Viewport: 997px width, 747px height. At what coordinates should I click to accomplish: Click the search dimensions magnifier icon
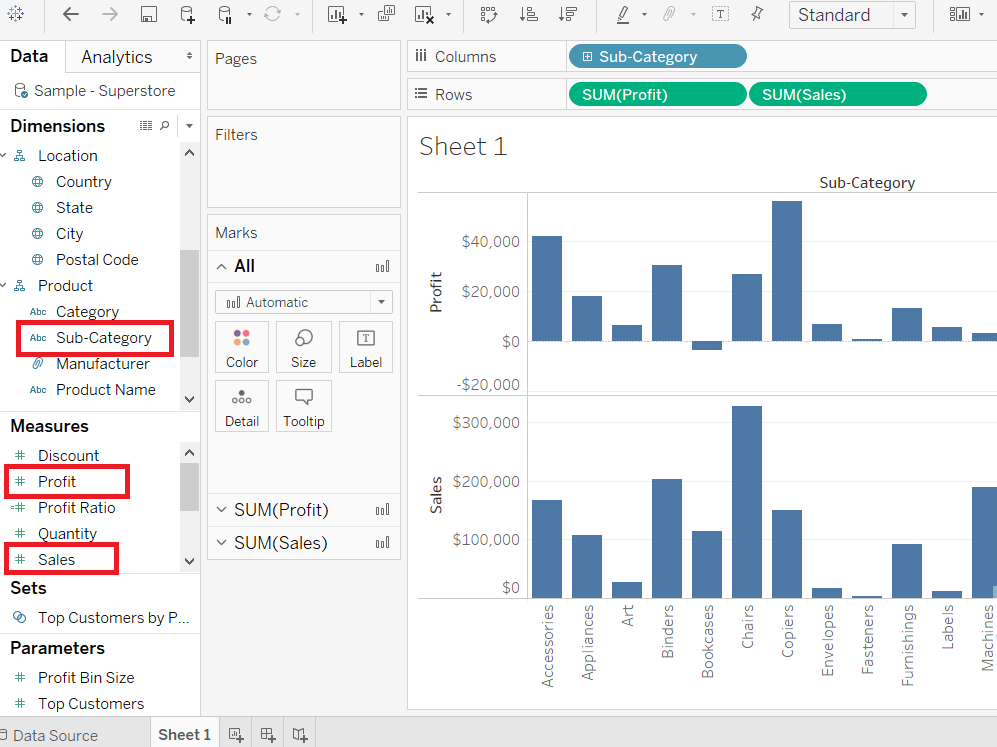[x=165, y=126]
